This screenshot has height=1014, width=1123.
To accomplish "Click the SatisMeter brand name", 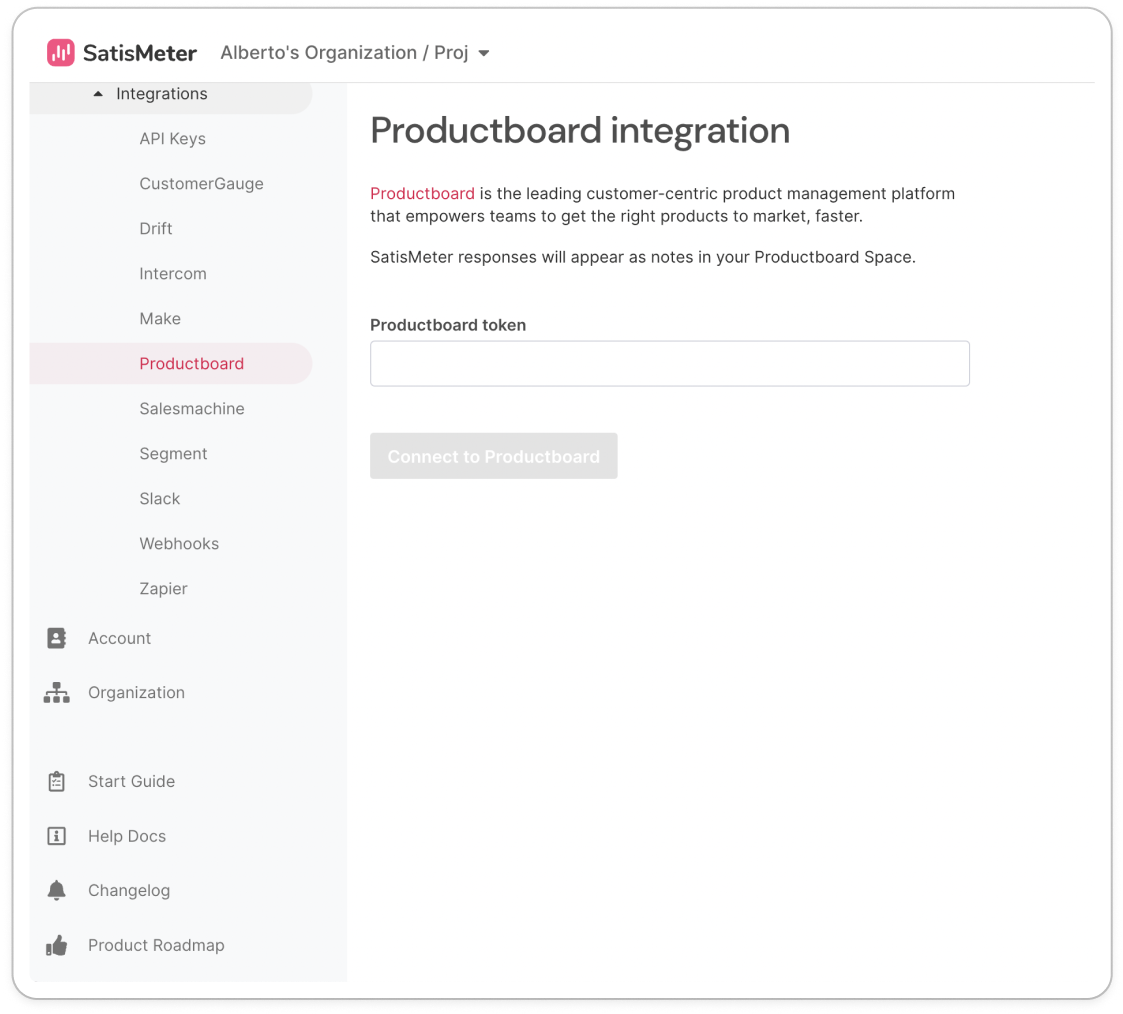I will coord(140,53).
